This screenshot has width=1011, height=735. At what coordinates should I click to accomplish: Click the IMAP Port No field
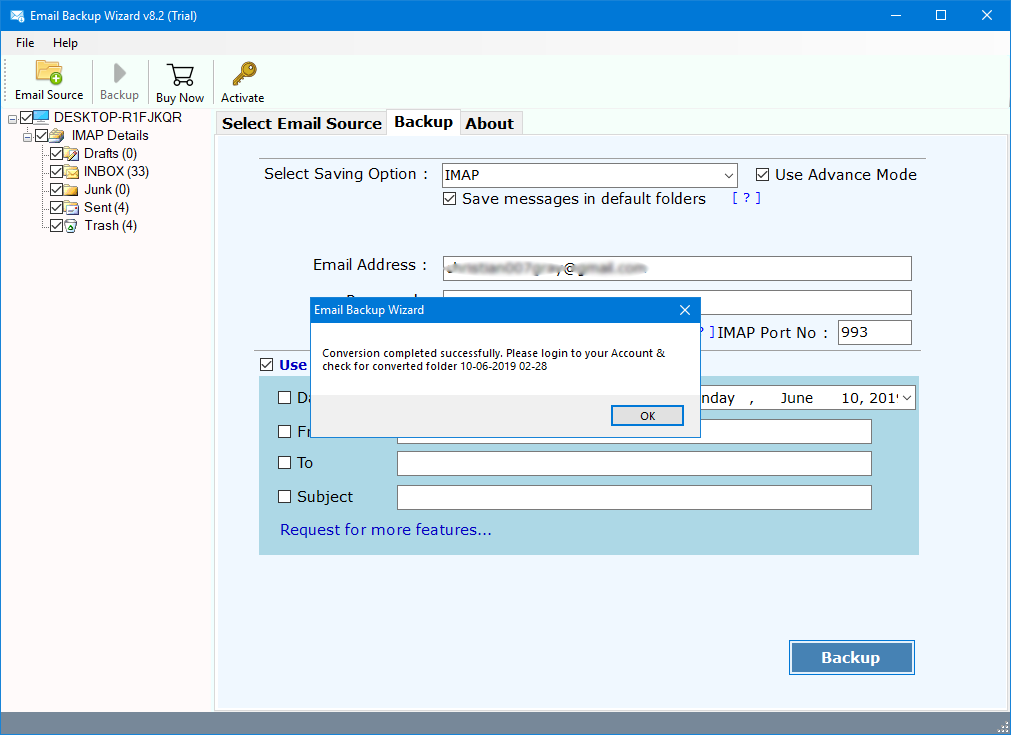click(x=874, y=333)
